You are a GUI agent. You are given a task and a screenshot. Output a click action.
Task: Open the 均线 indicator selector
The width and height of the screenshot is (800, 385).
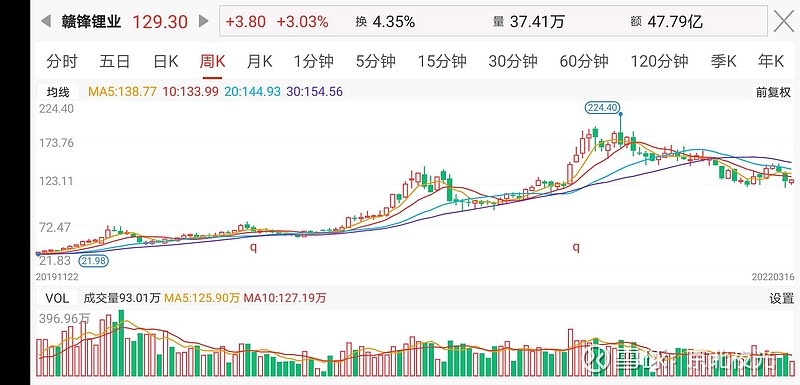tap(58, 92)
